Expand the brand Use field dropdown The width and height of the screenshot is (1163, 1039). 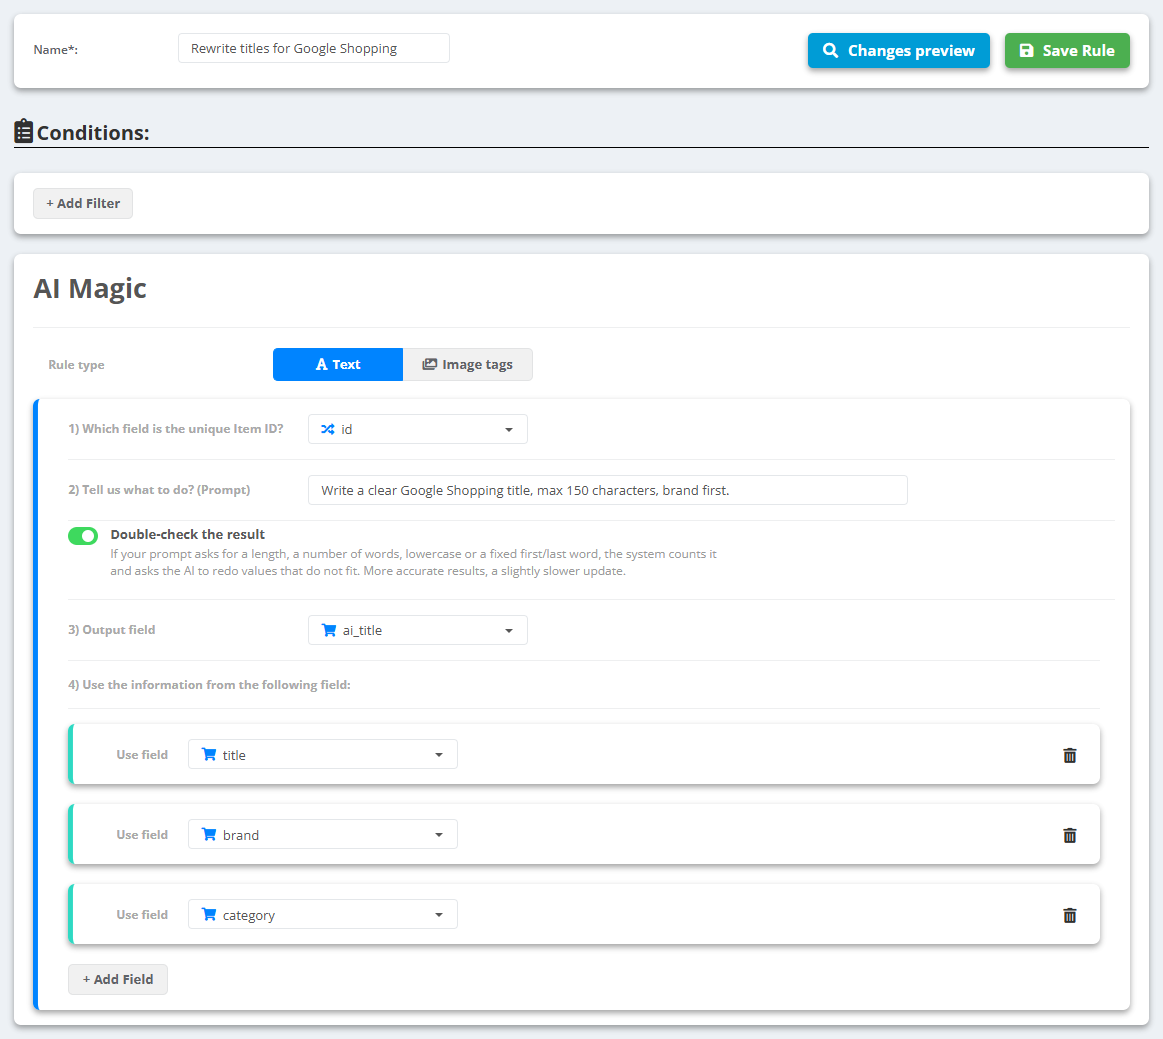(x=323, y=834)
